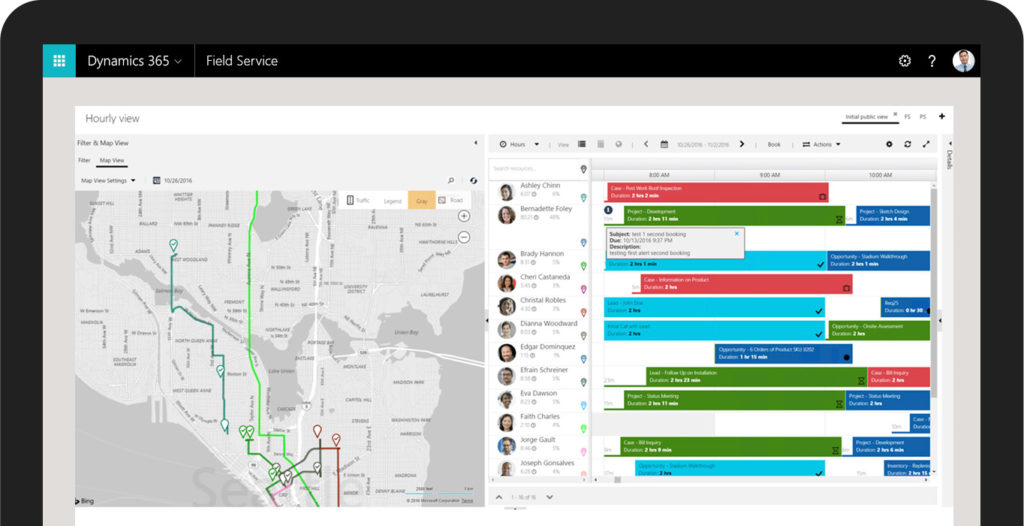Open Dynamics 365 dropdown
Image resolution: width=1024 pixels, height=526 pixels.
[135, 61]
